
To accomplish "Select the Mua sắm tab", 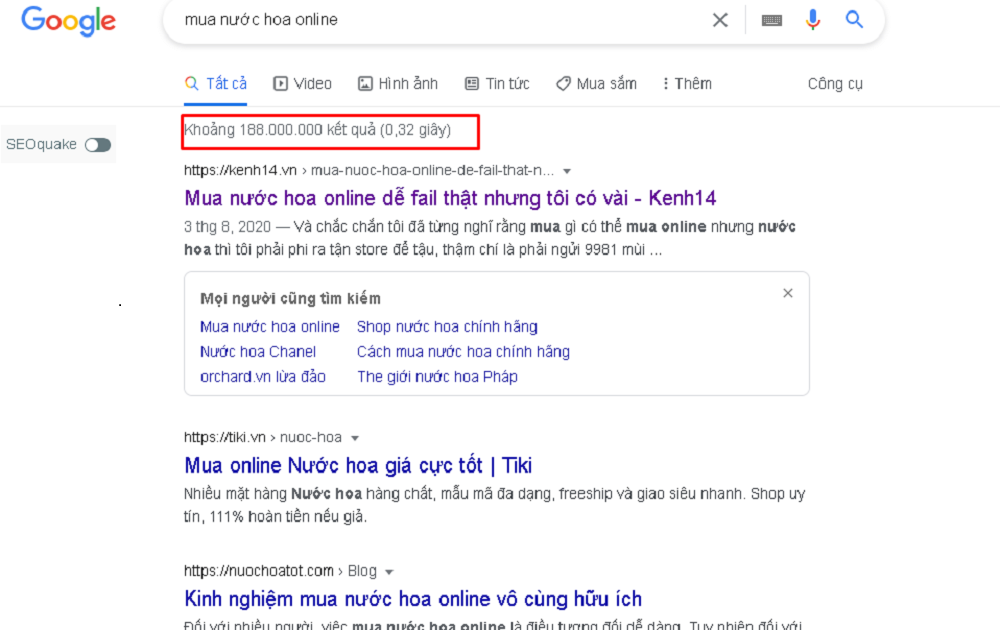I will pyautogui.click(x=596, y=84).
